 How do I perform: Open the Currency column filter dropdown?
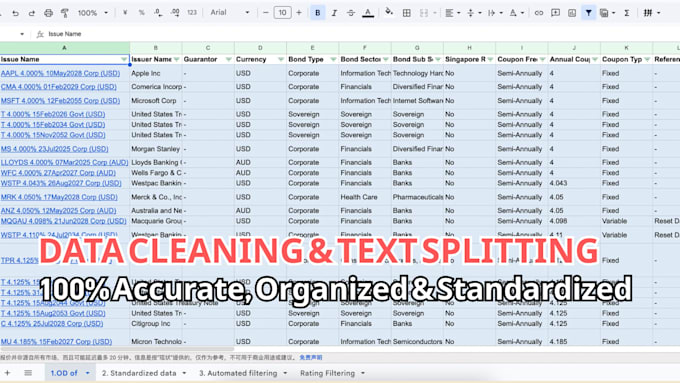pyautogui.click(x=281, y=59)
